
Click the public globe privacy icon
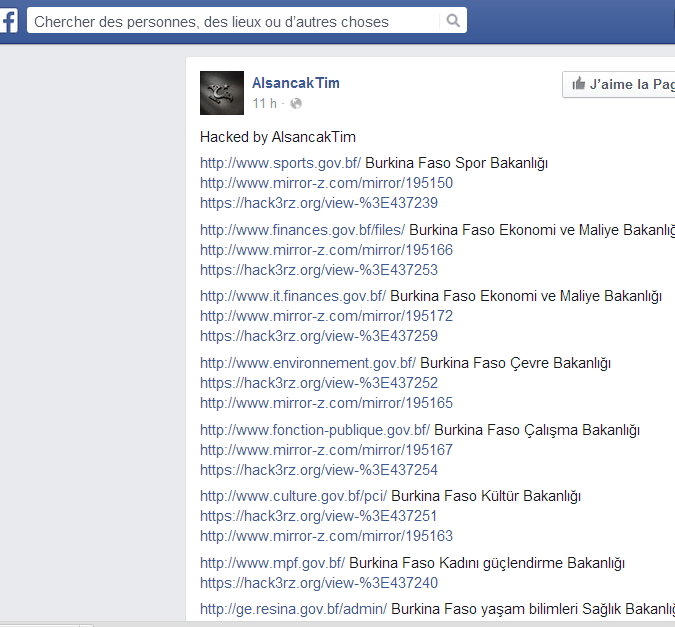tap(296, 103)
